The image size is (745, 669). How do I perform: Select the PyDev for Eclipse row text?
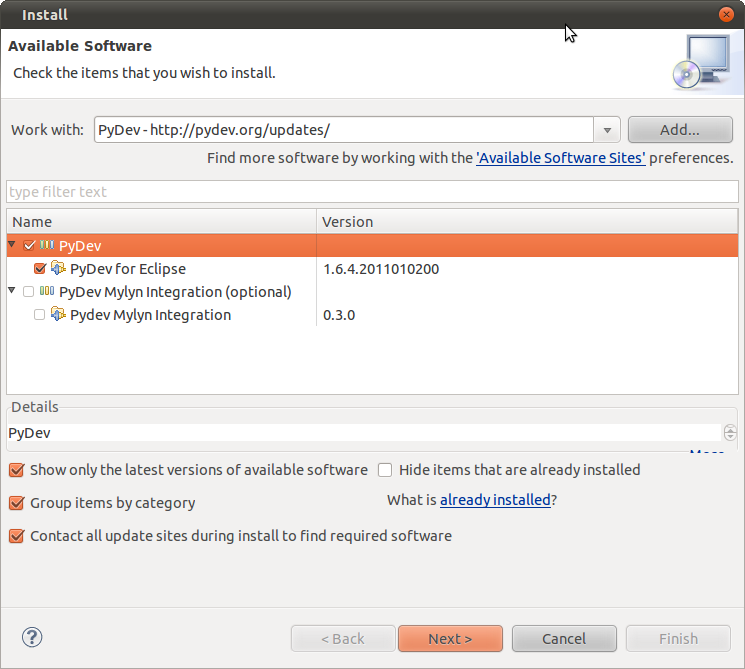pyautogui.click(x=128, y=269)
